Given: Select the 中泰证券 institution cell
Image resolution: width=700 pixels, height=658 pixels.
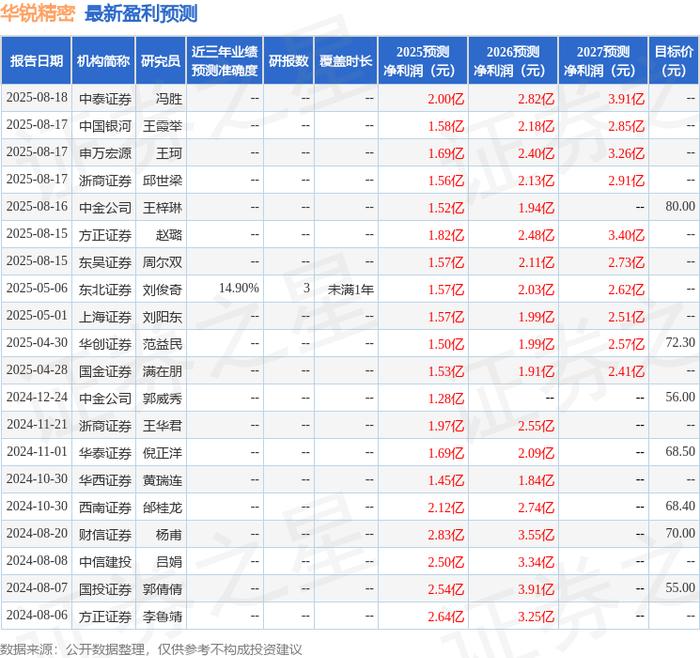Looking at the screenshot, I should pos(105,99).
